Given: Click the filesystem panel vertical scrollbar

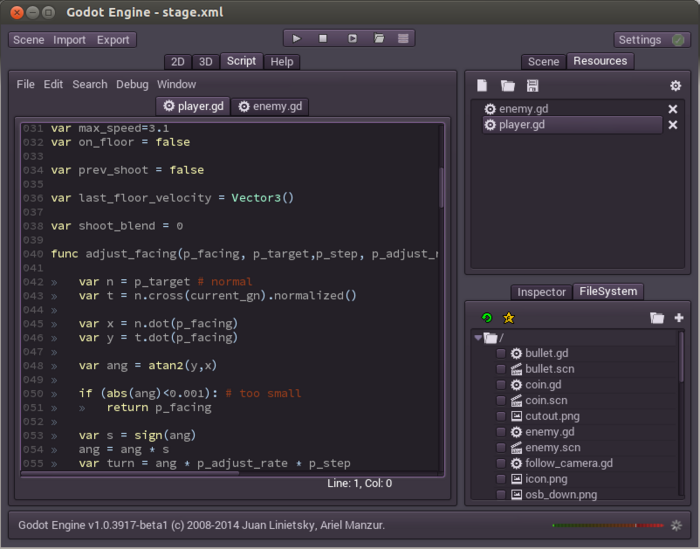Looking at the screenshot, I should pos(681,357).
